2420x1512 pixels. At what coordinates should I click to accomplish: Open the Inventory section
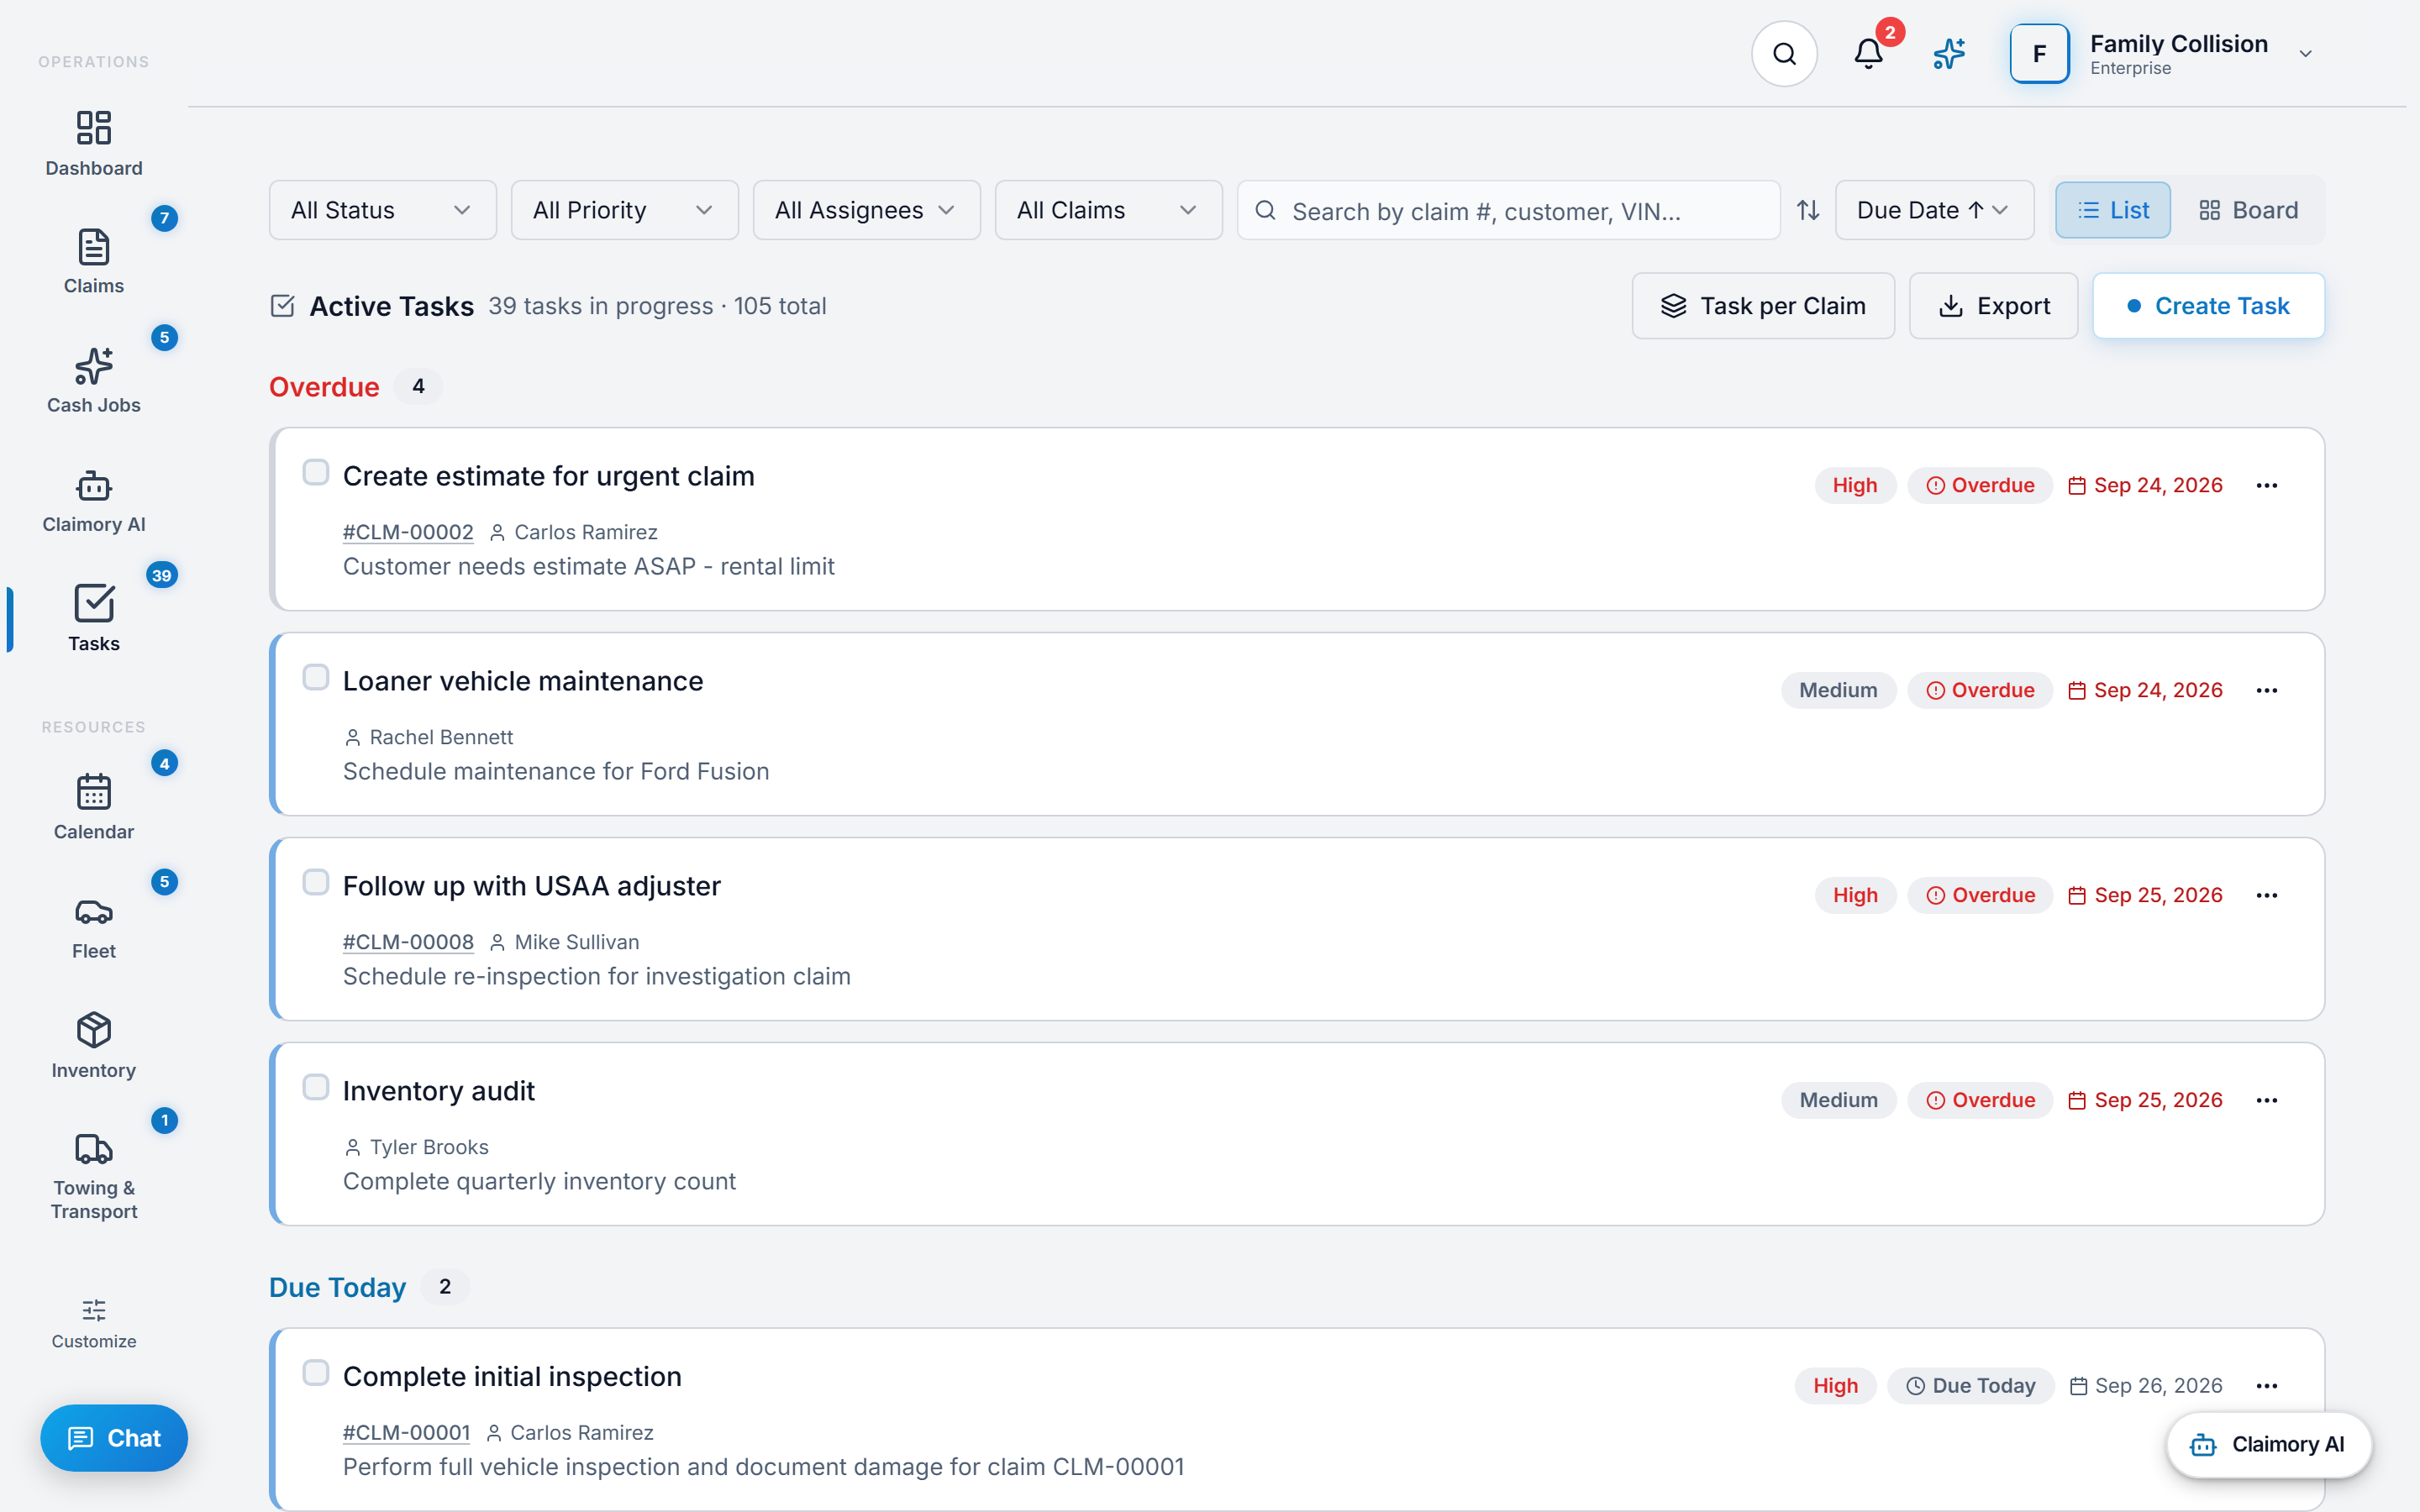click(94, 1046)
